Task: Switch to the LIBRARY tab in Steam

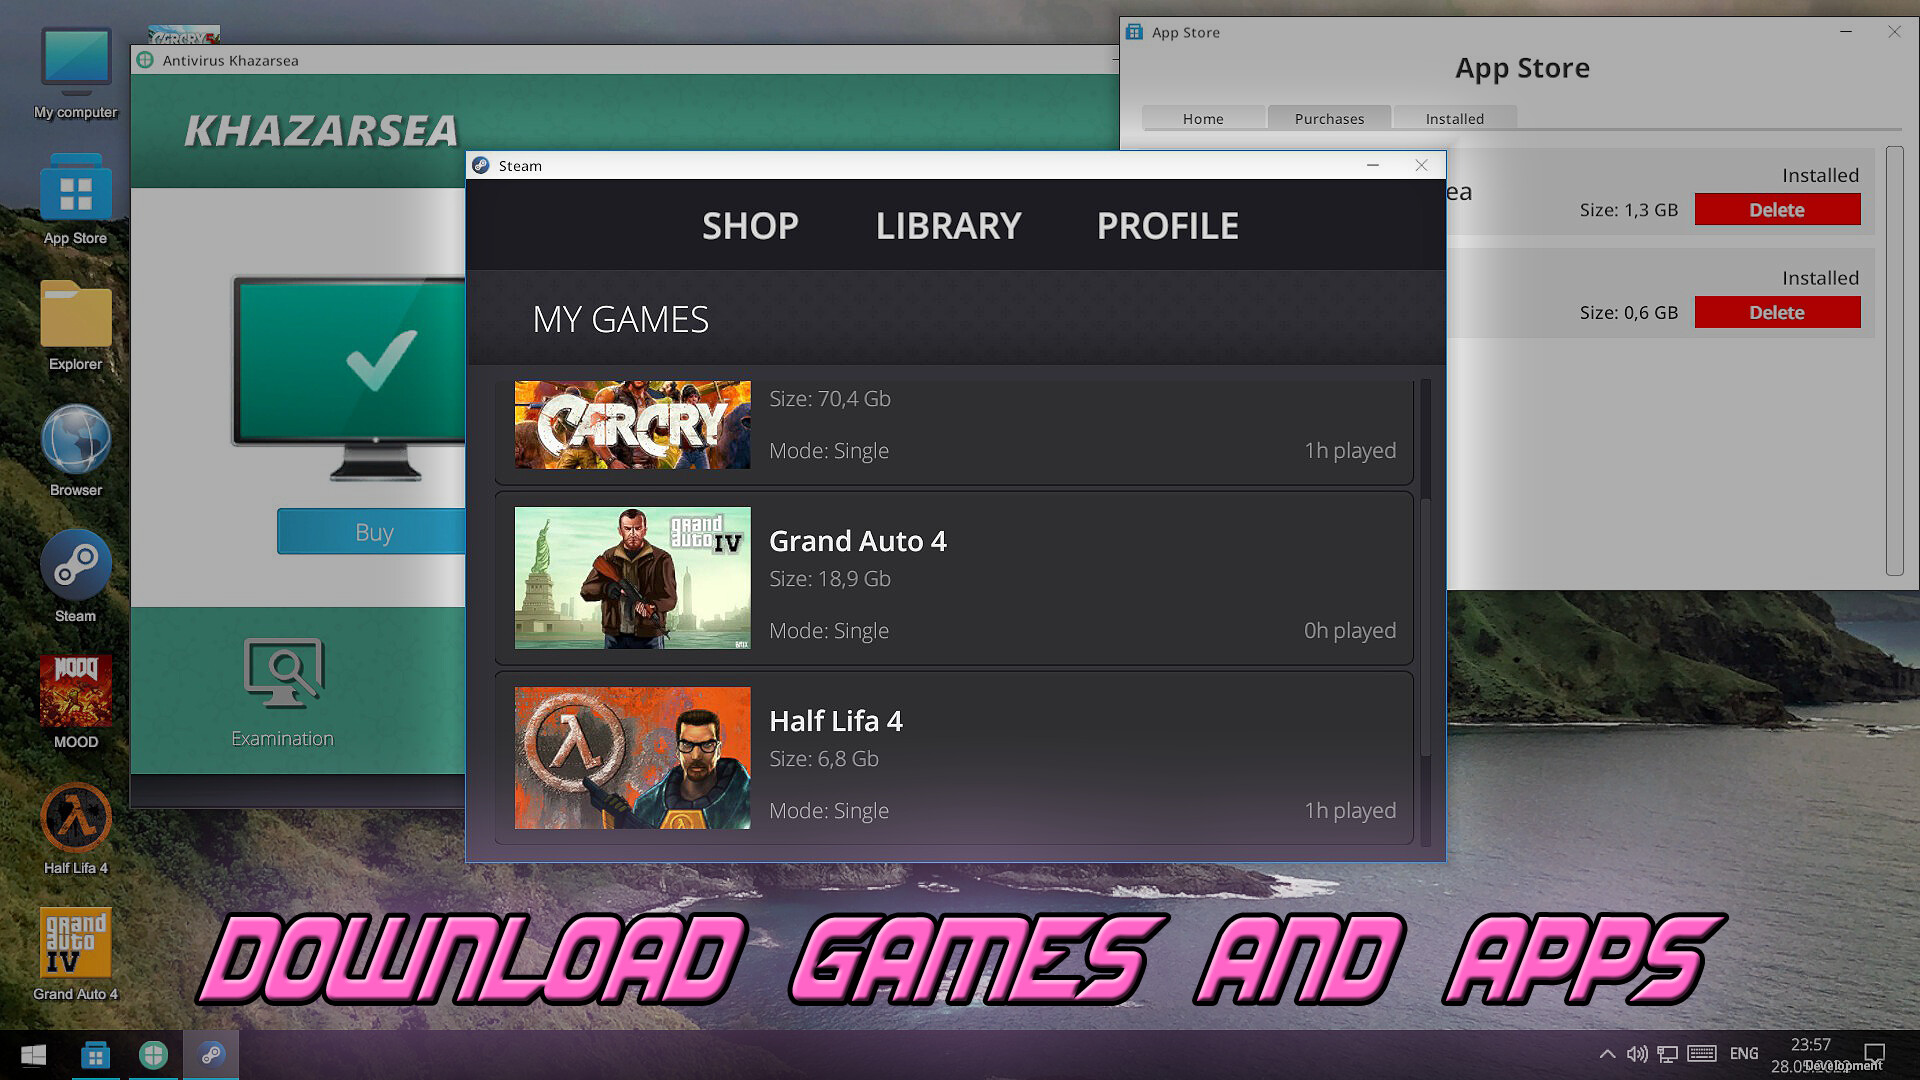Action: click(x=948, y=225)
